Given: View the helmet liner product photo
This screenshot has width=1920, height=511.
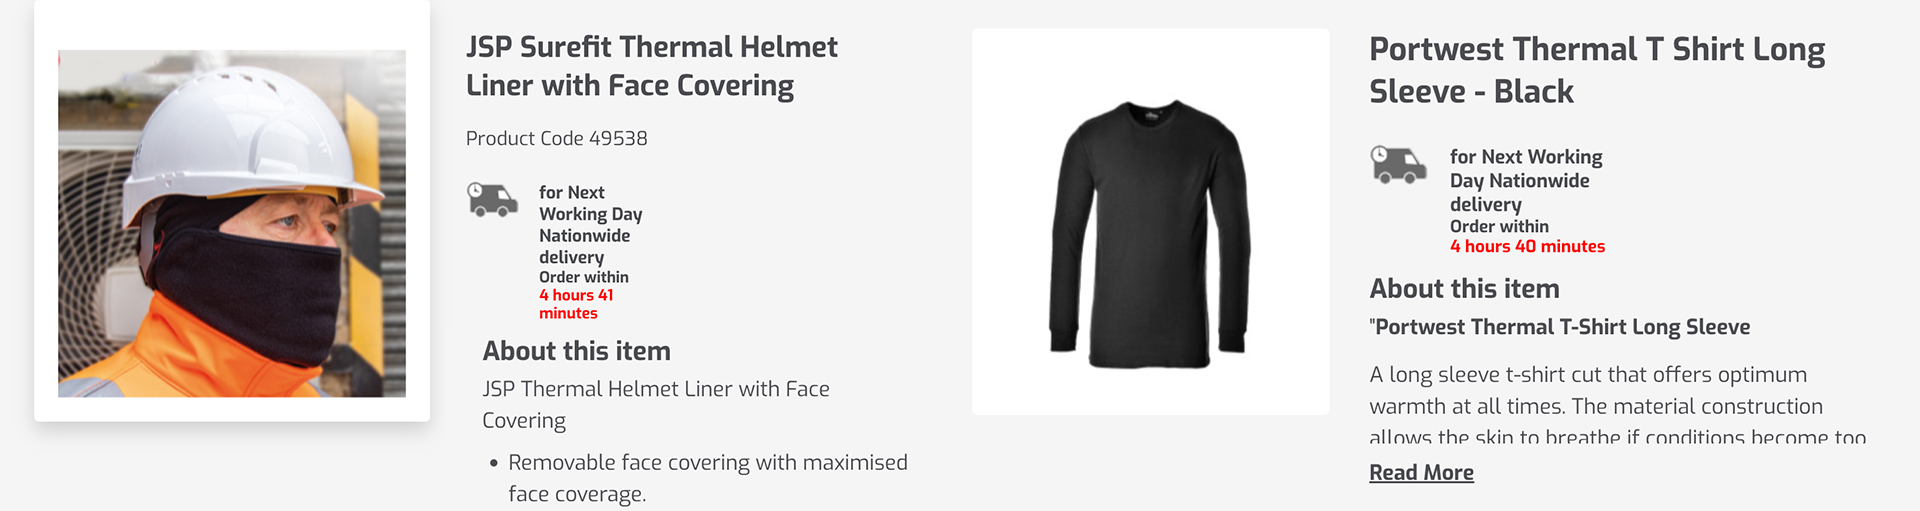Looking at the screenshot, I should (232, 224).
